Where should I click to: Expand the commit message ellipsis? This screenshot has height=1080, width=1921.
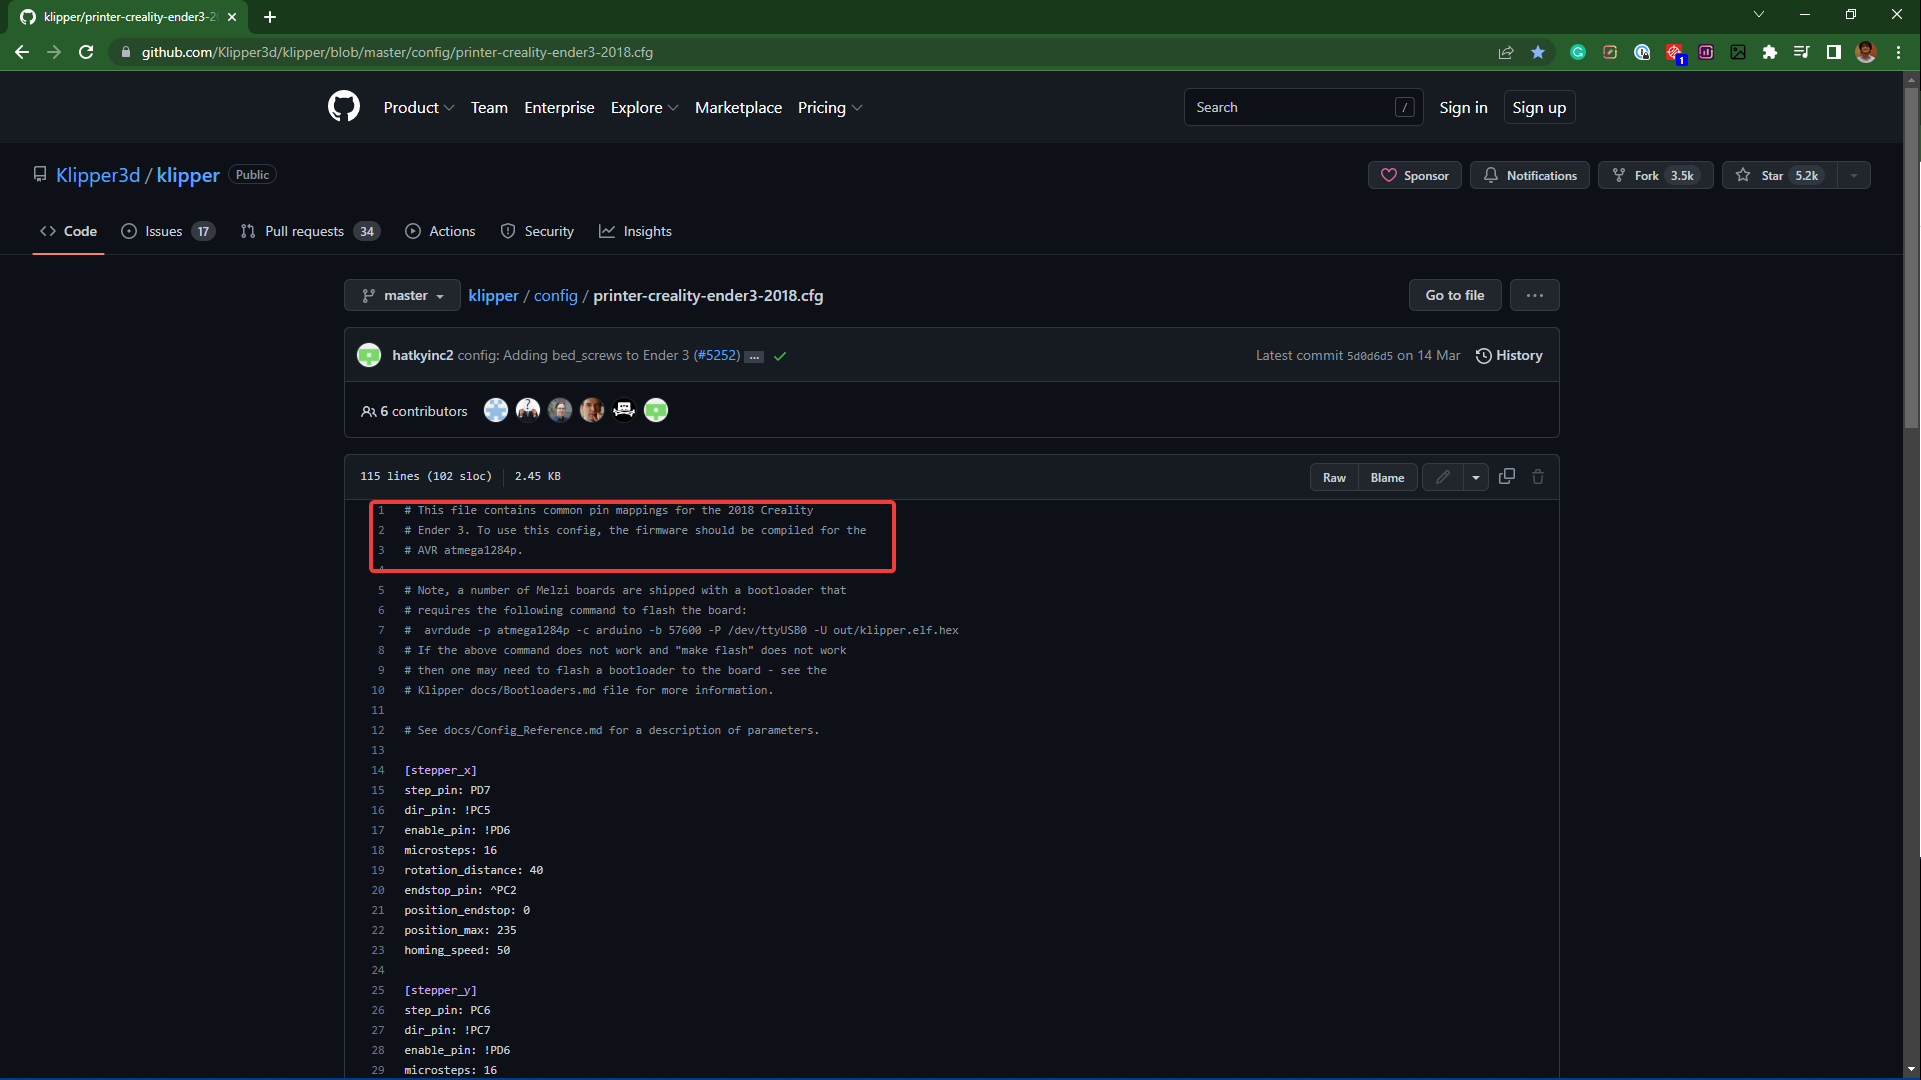tap(754, 357)
